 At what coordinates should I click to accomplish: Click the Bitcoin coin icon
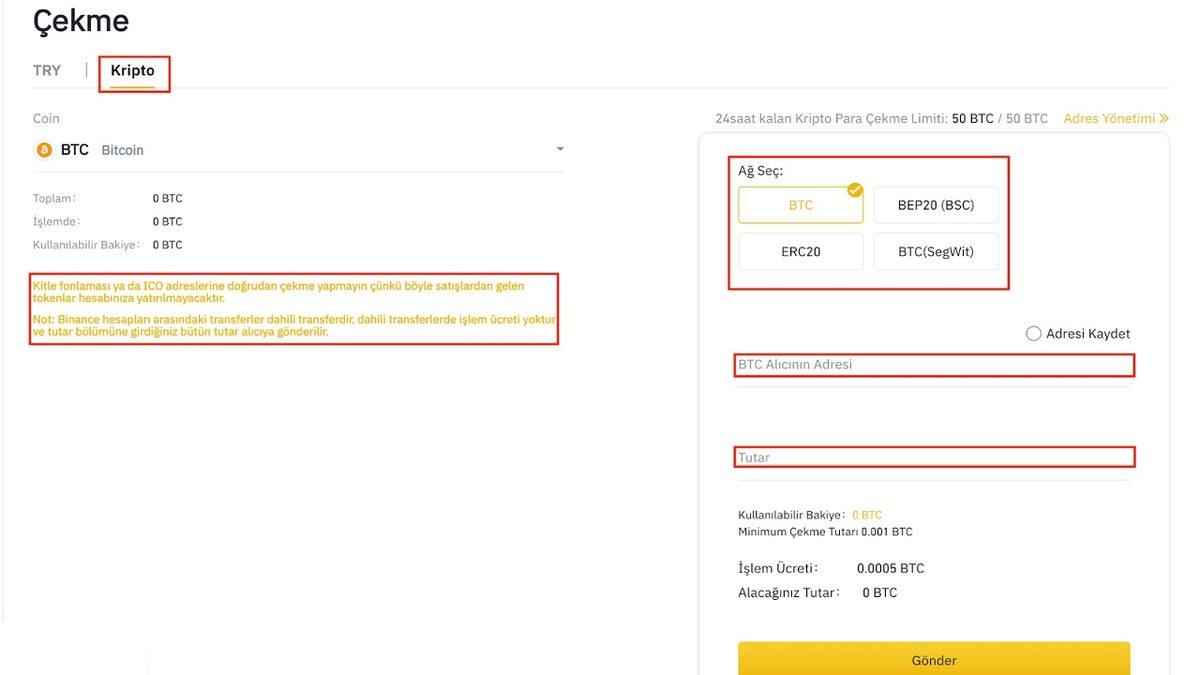[x=42, y=149]
